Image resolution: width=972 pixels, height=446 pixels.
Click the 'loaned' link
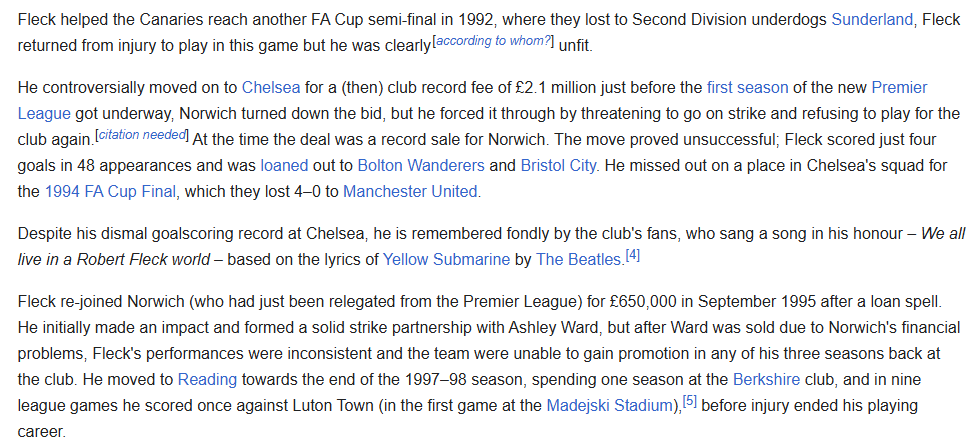284,166
